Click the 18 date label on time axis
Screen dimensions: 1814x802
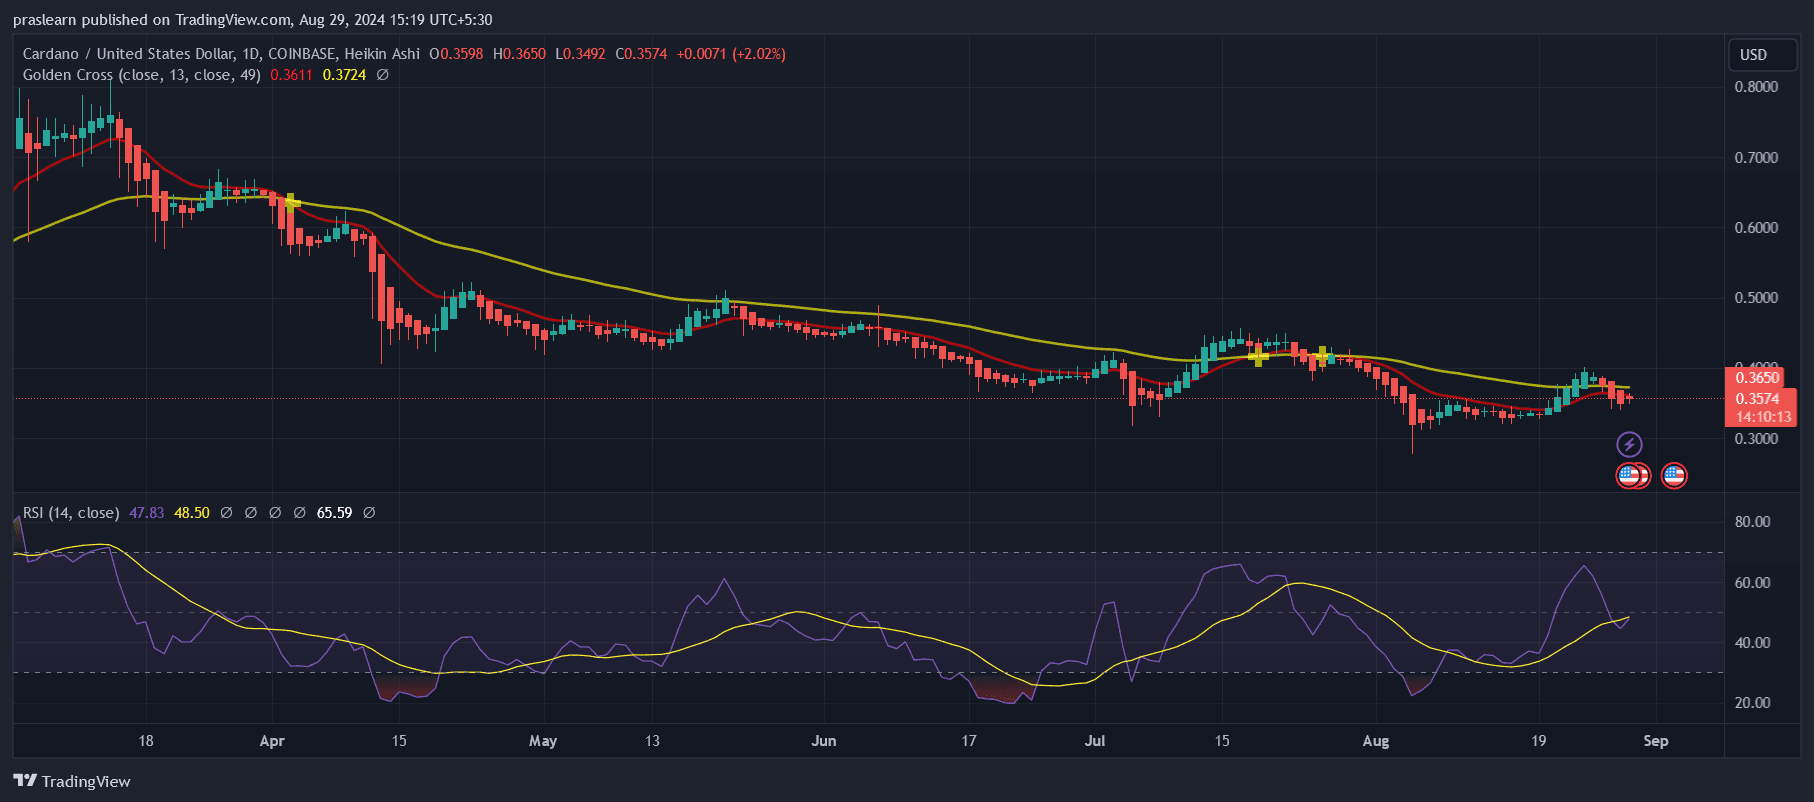point(146,741)
